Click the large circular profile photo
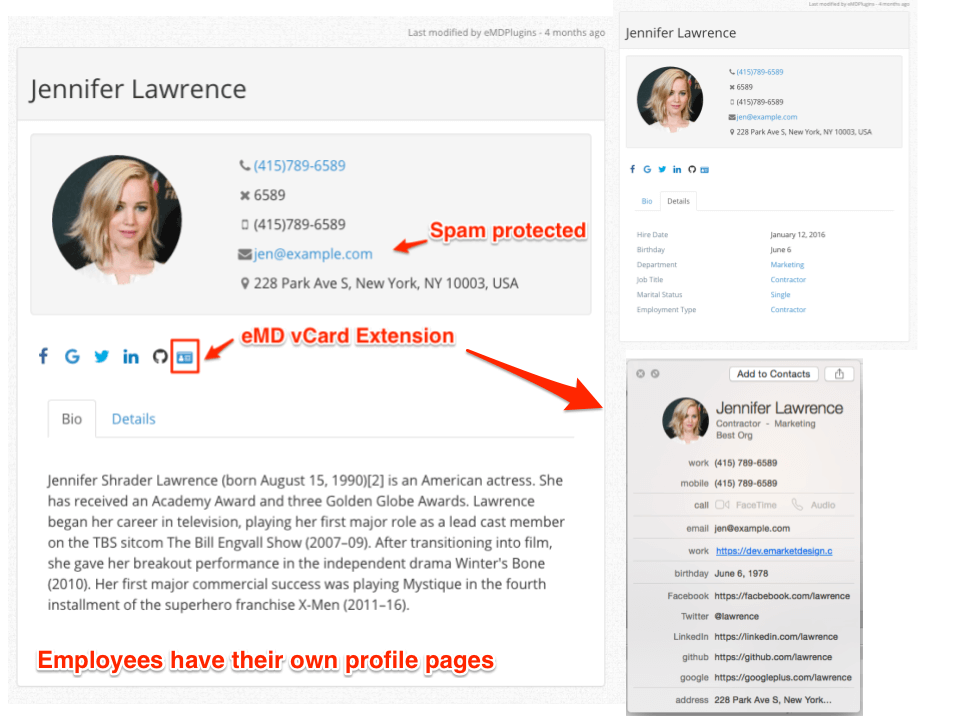The height and width of the screenshot is (720, 960). [x=117, y=220]
